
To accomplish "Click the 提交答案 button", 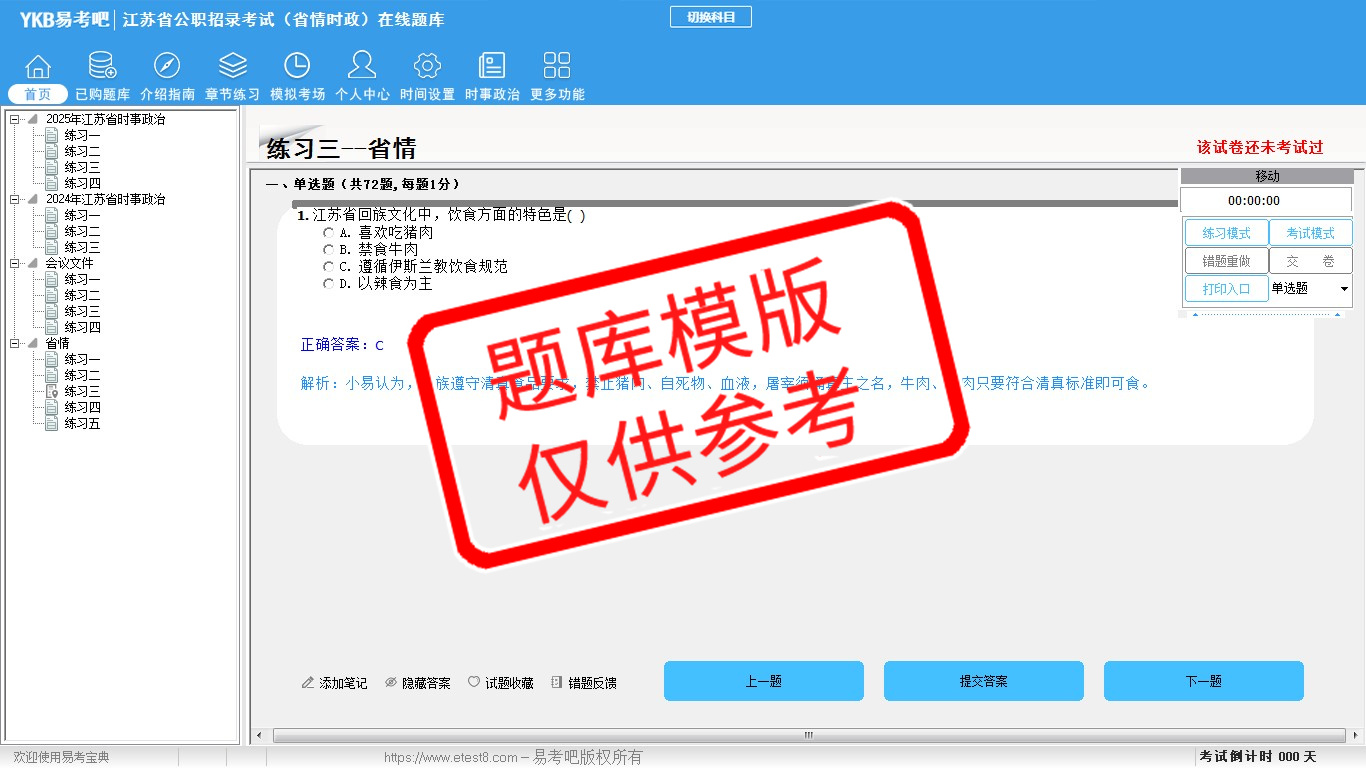I will click(x=983, y=681).
